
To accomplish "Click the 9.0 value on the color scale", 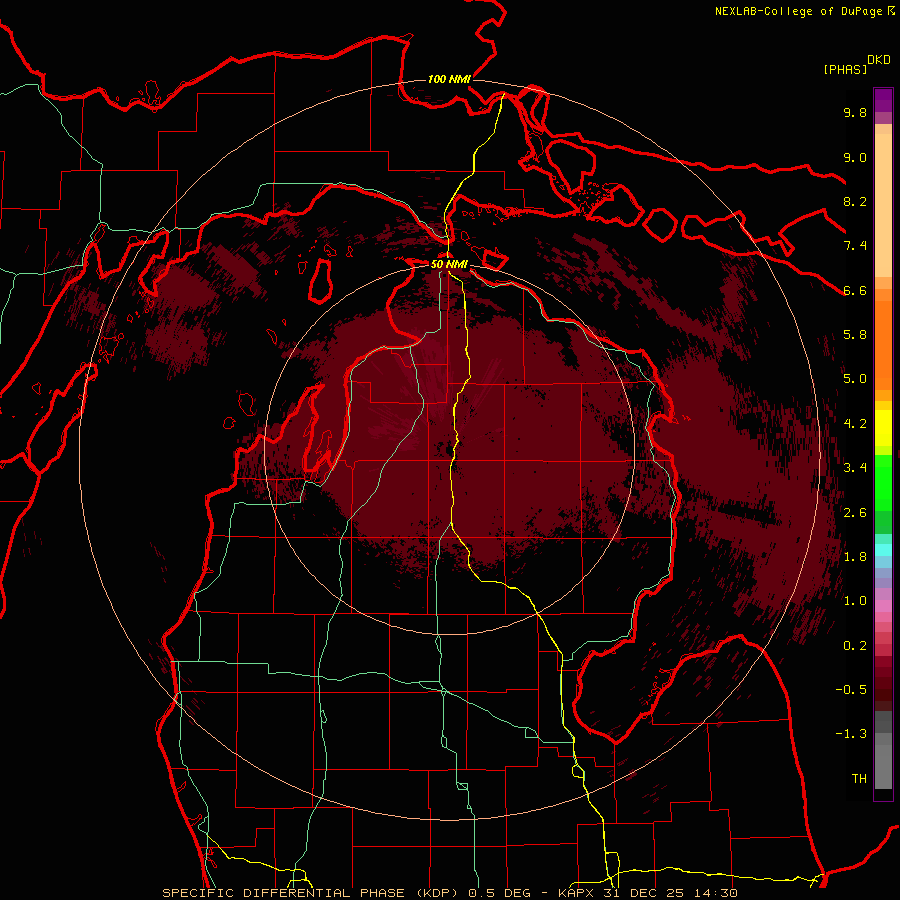I will pos(855,158).
